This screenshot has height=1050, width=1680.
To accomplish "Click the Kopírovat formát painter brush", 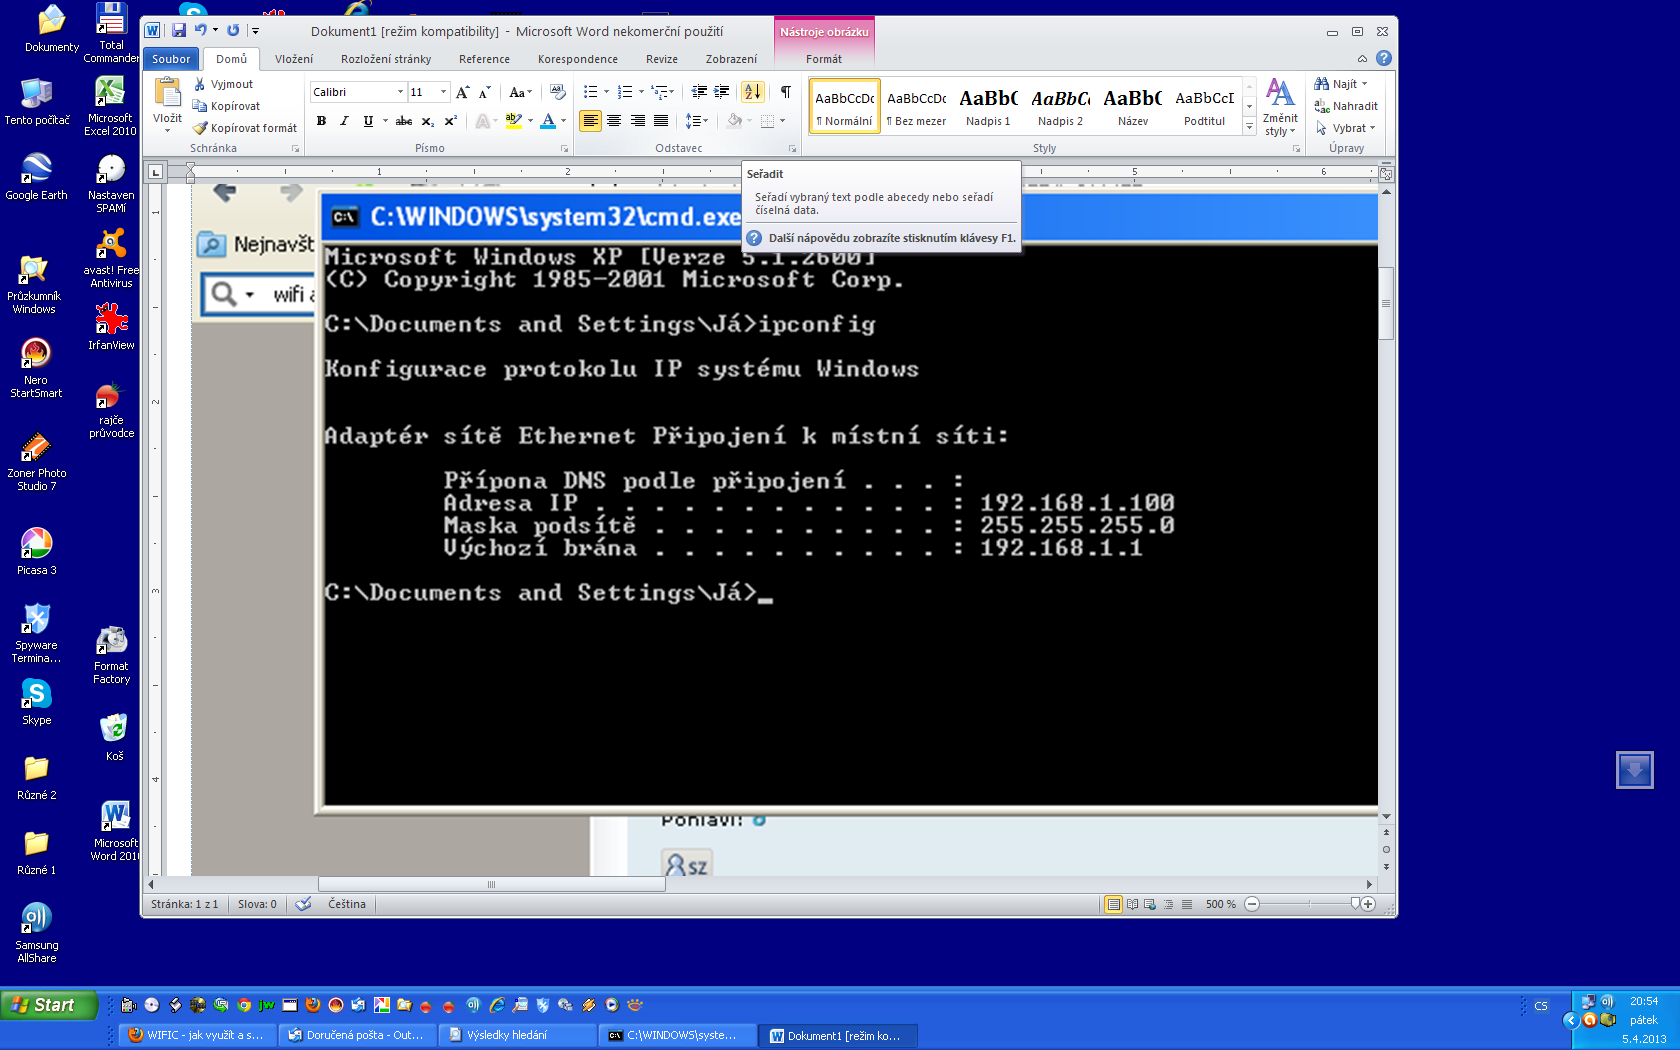I will point(200,128).
